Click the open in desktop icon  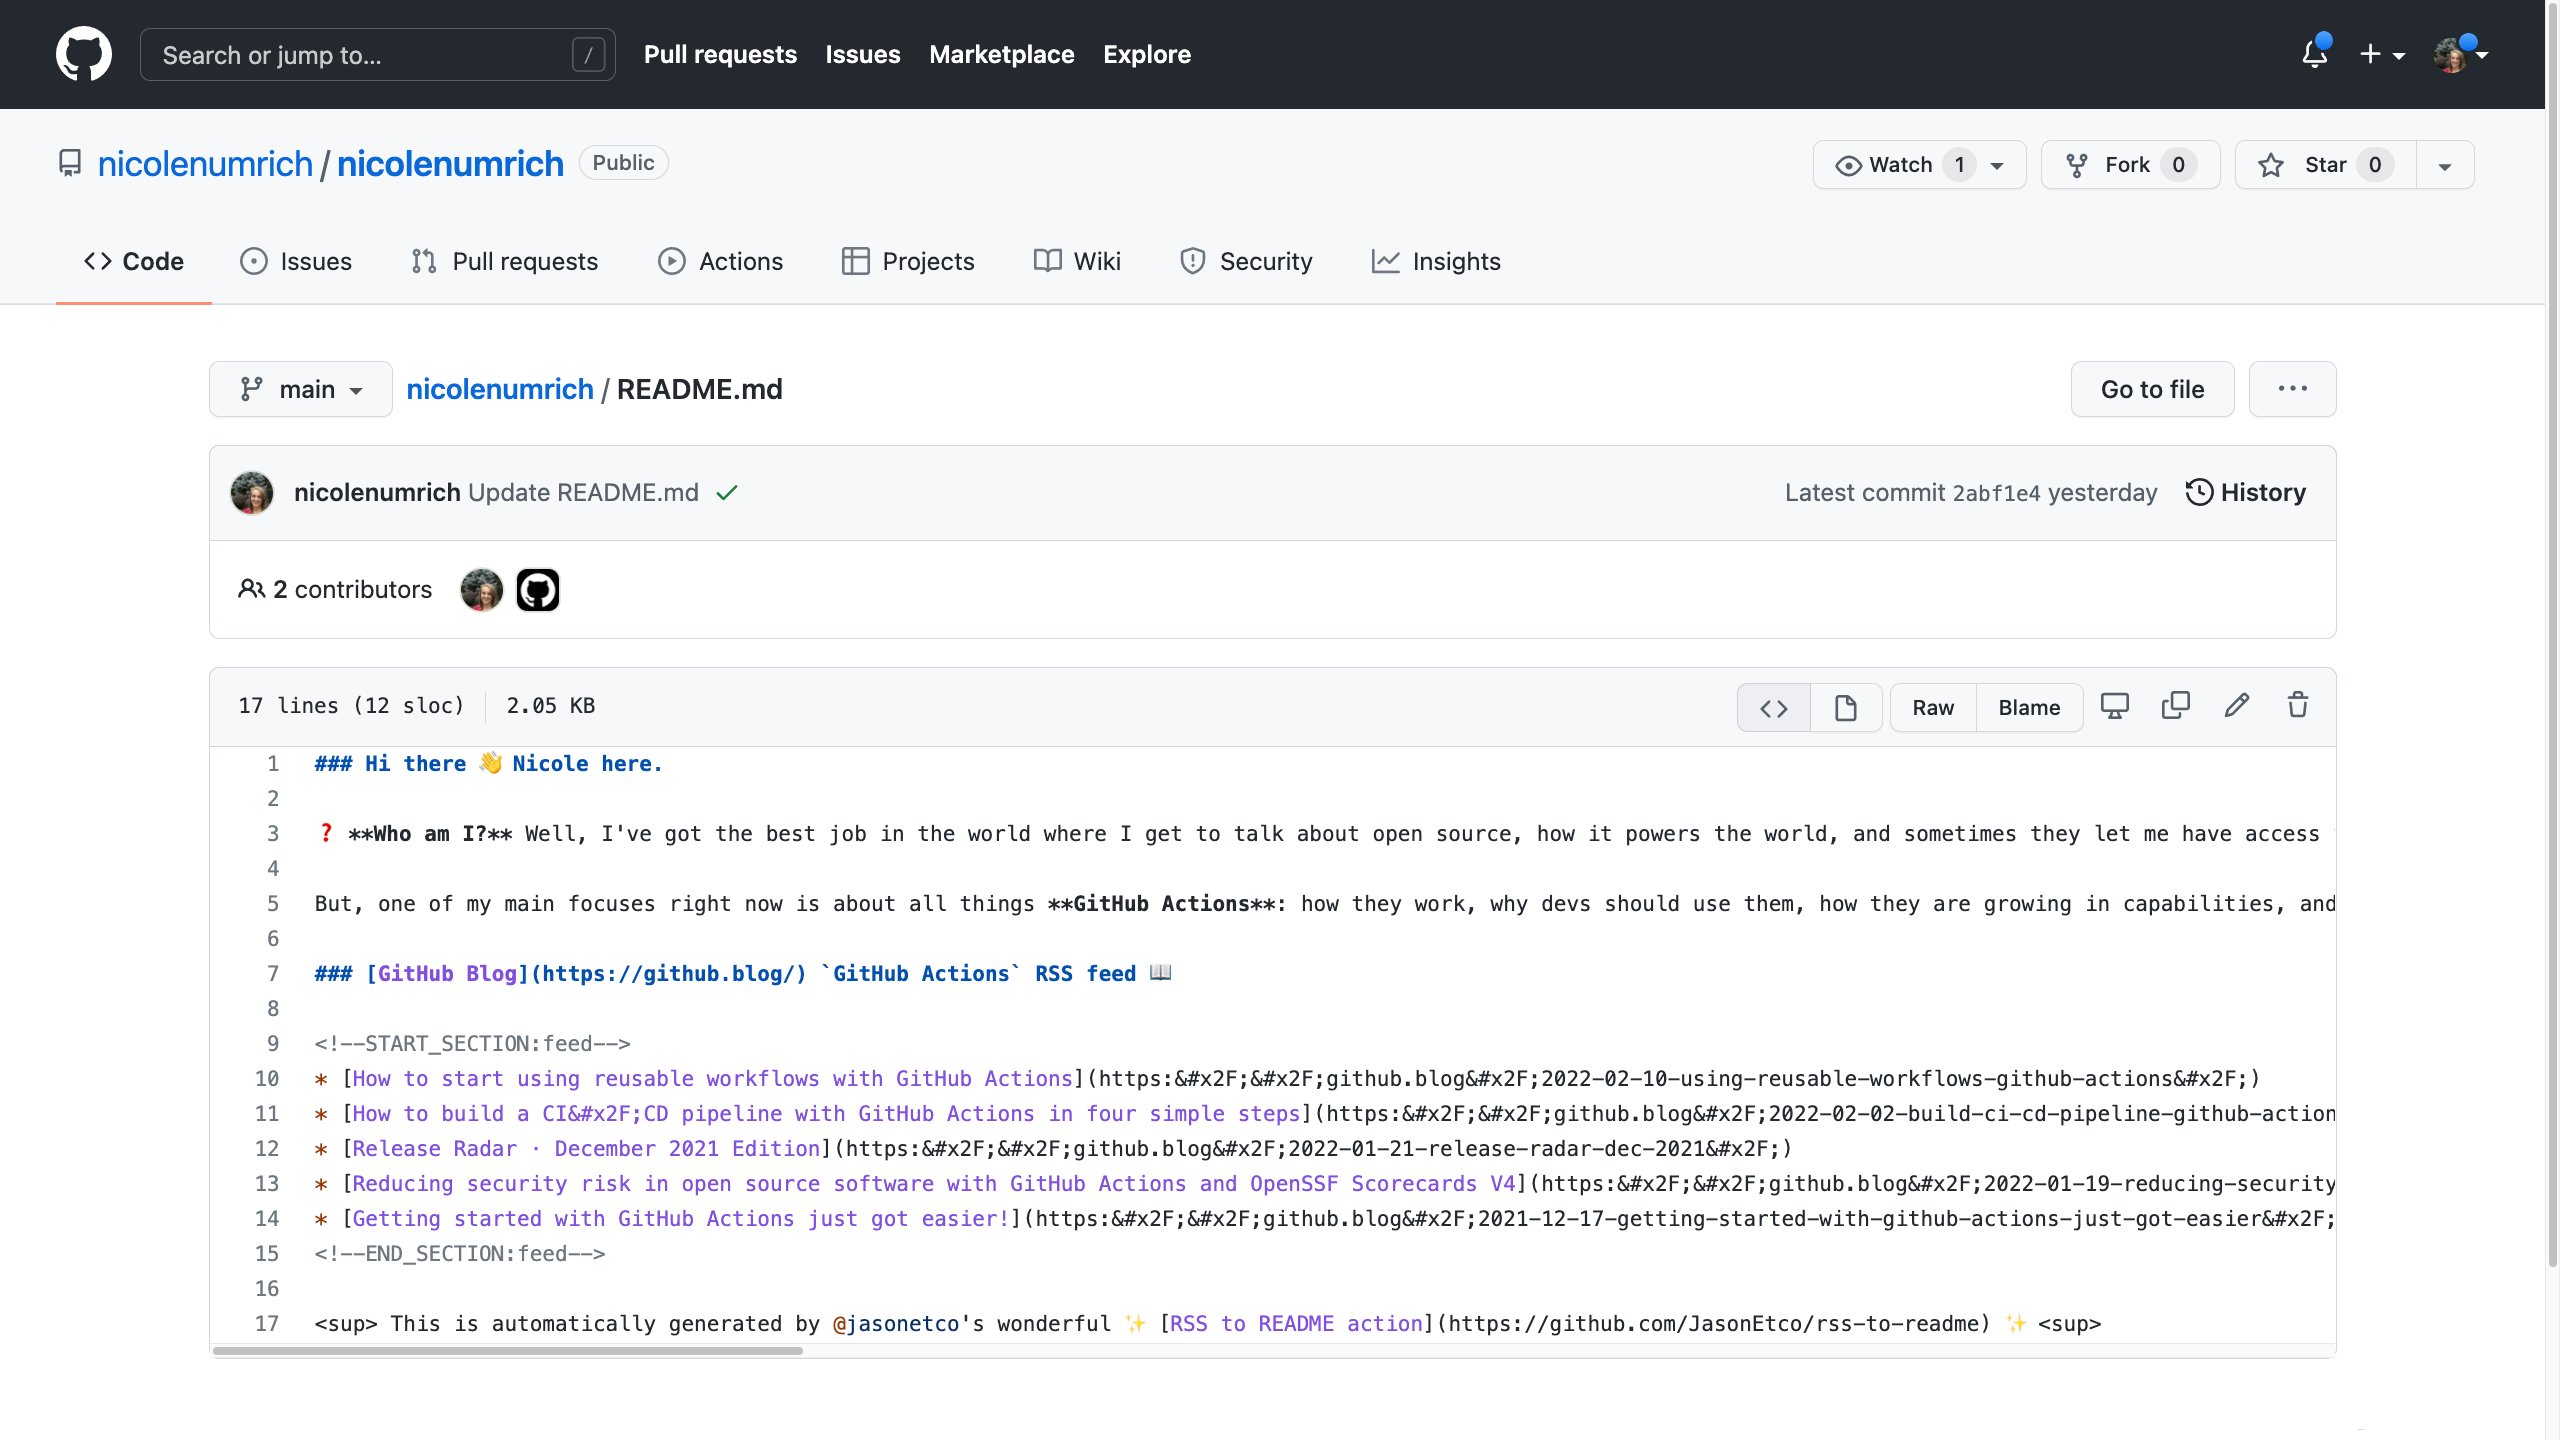tap(2114, 706)
